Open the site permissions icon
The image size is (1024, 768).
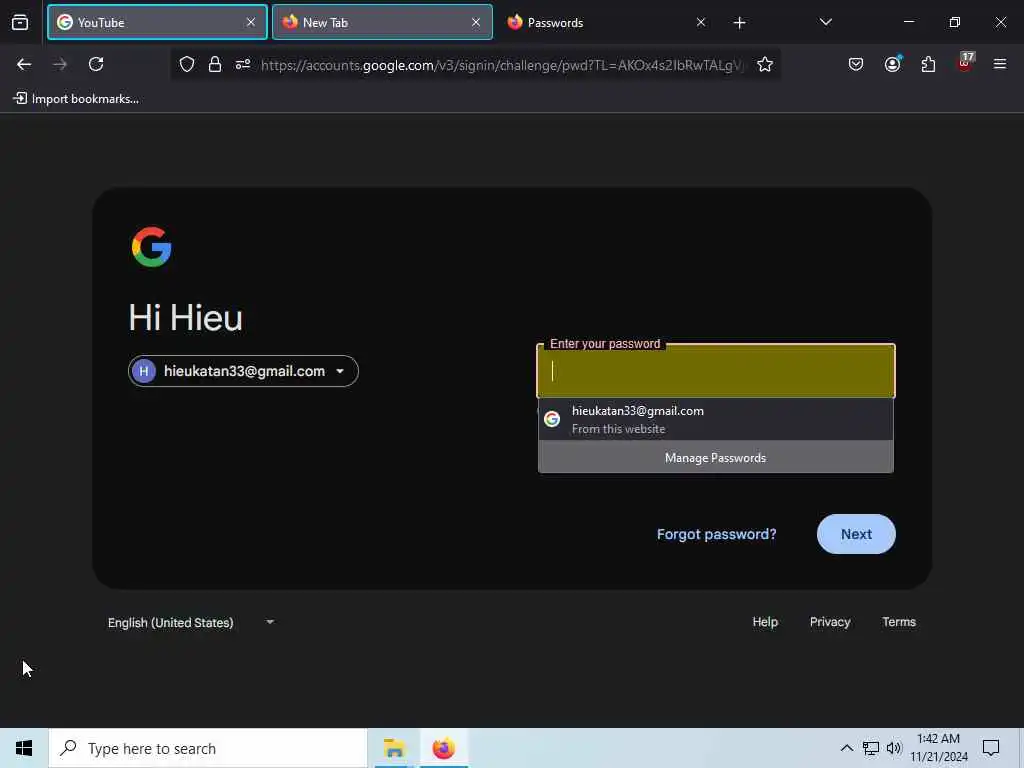pos(243,64)
